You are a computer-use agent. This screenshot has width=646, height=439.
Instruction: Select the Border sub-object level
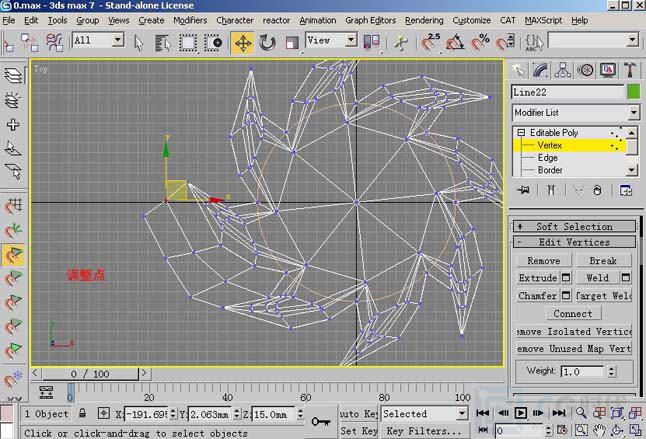pos(550,170)
